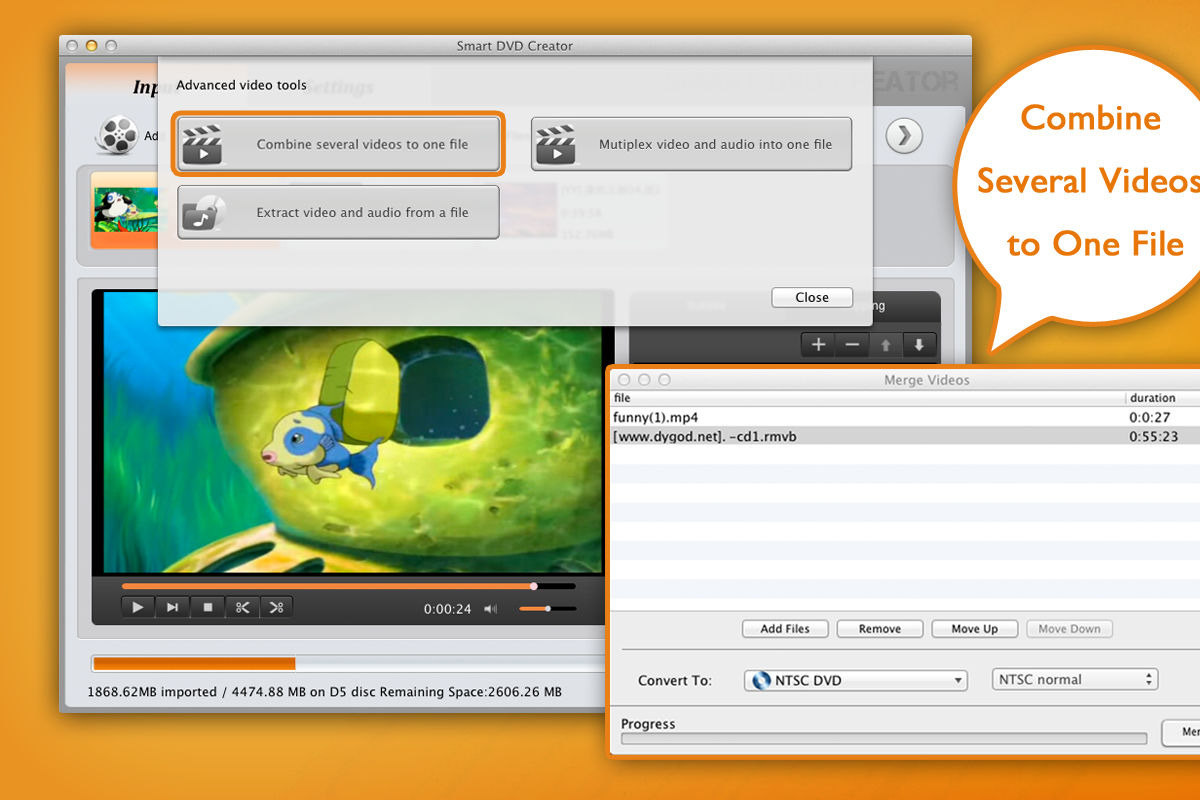Image resolution: width=1200 pixels, height=800 pixels.
Task: Select Extract video and audio from a file
Action: (338, 212)
